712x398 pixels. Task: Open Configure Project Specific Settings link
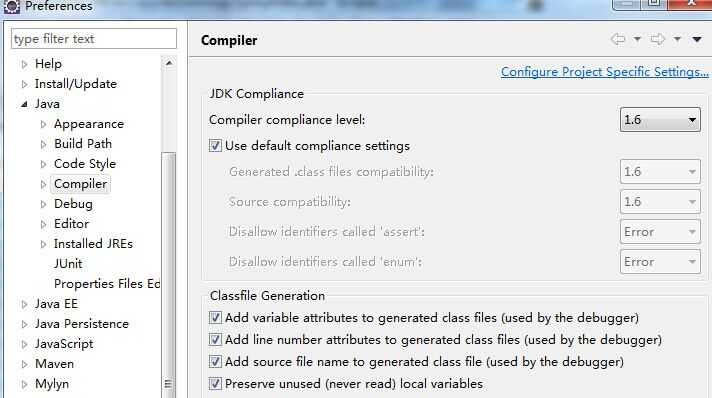click(x=604, y=72)
